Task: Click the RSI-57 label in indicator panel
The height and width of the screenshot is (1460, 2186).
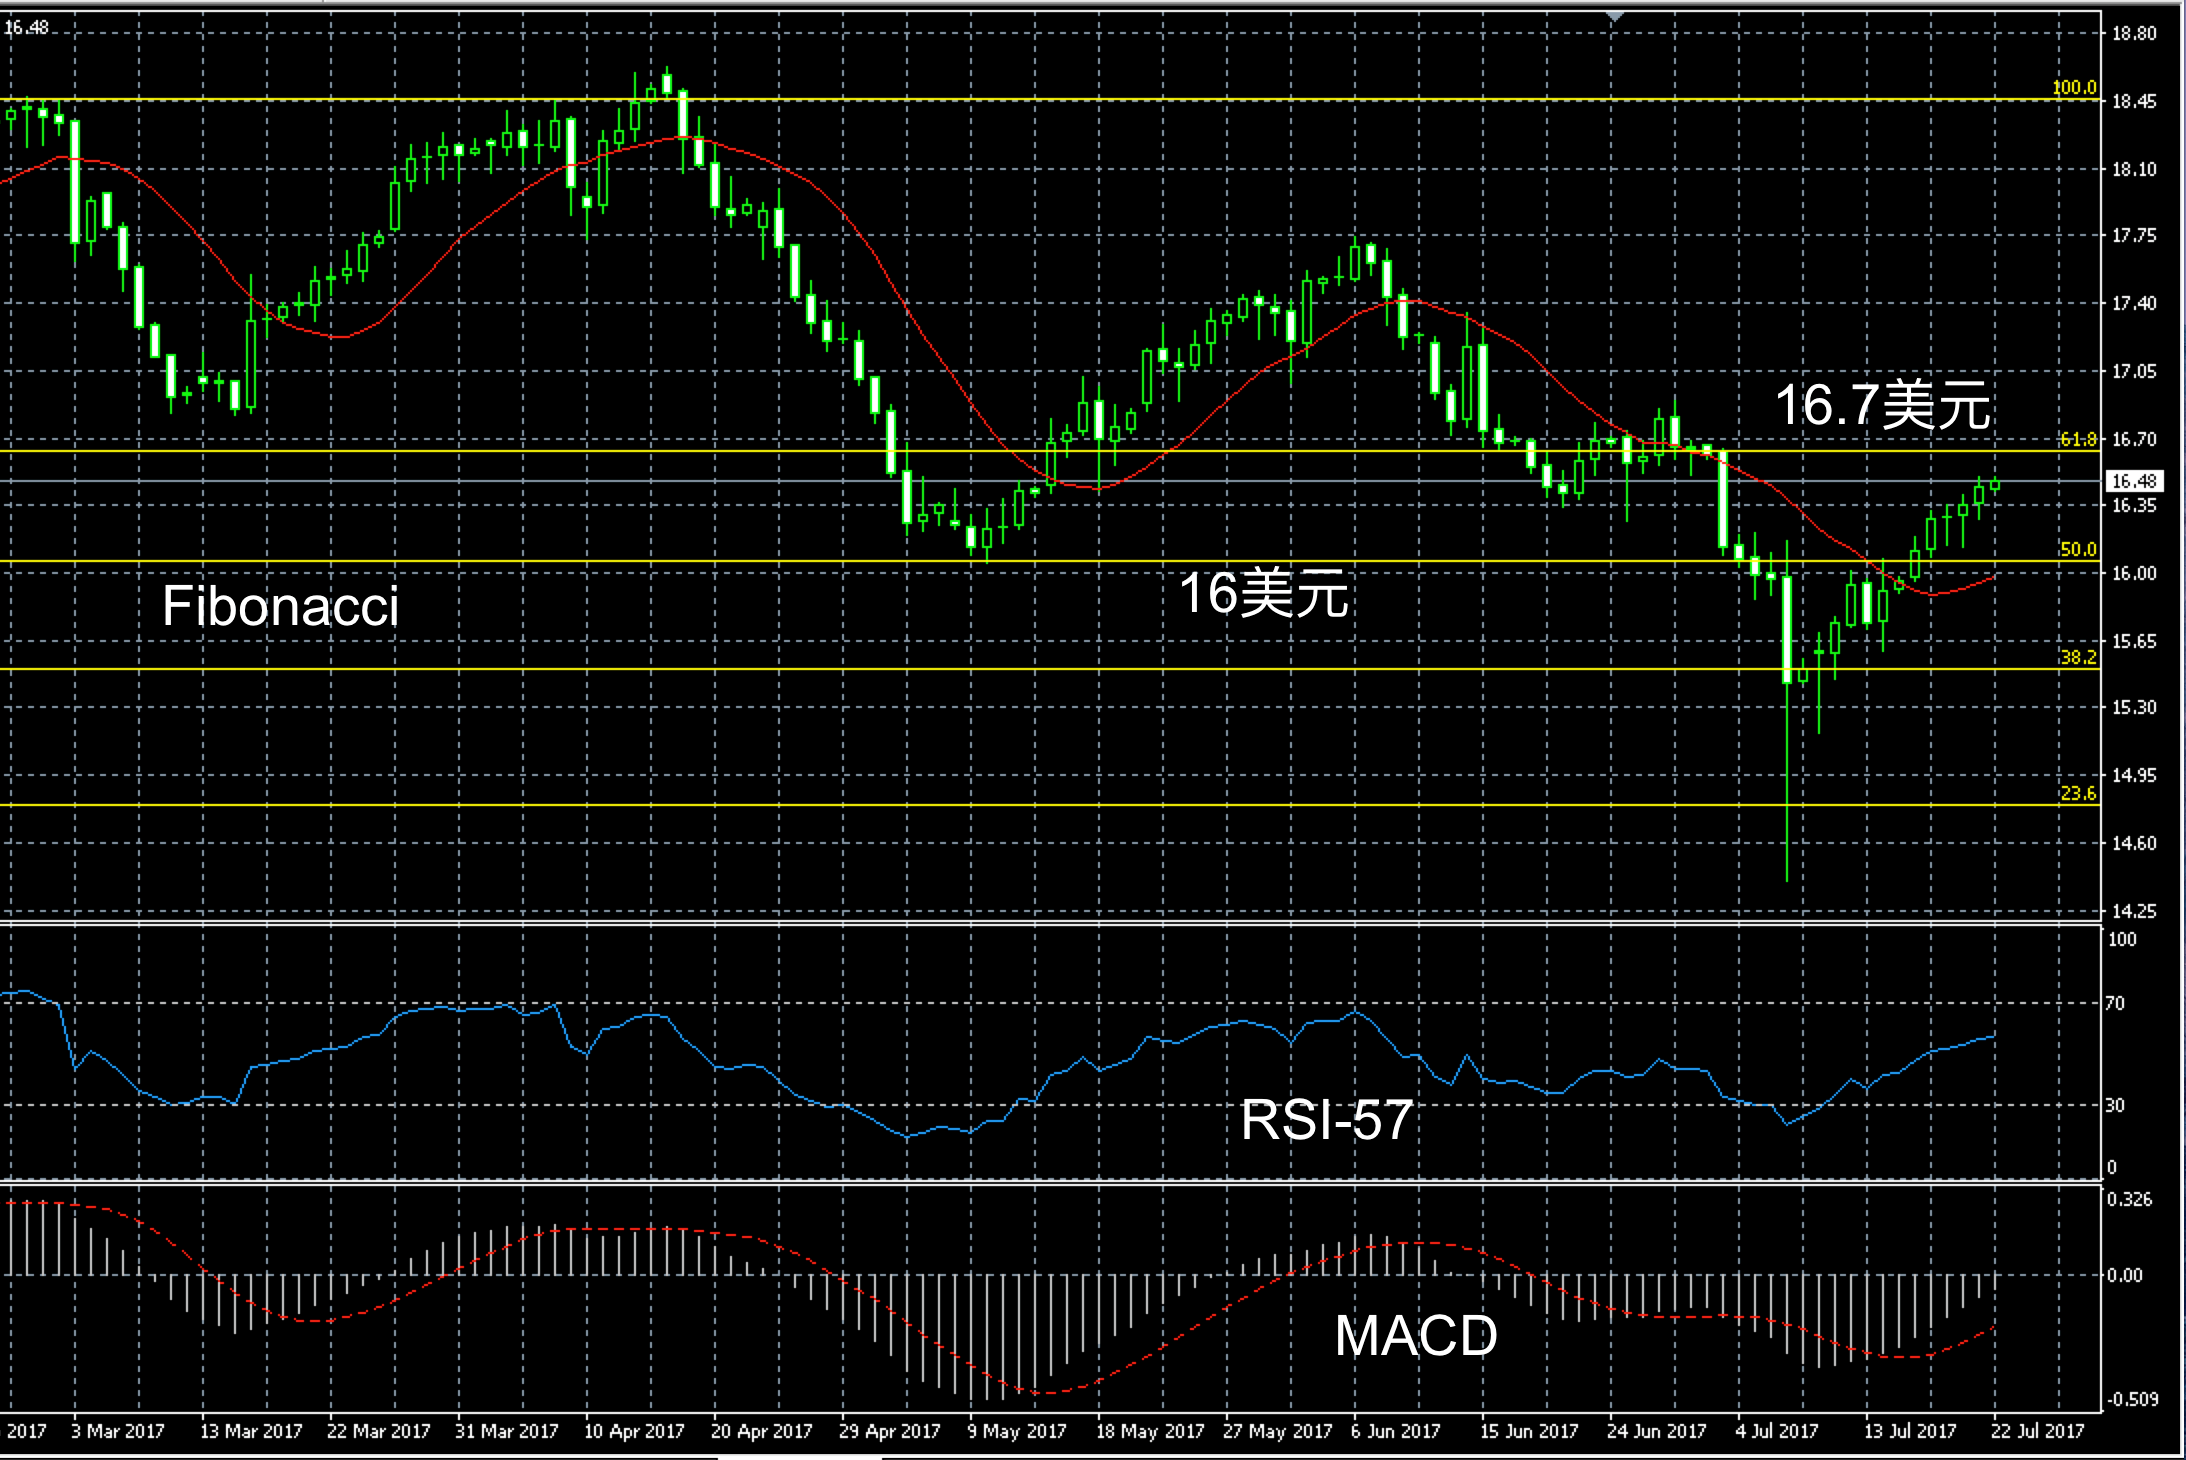Action: coord(1326,1120)
